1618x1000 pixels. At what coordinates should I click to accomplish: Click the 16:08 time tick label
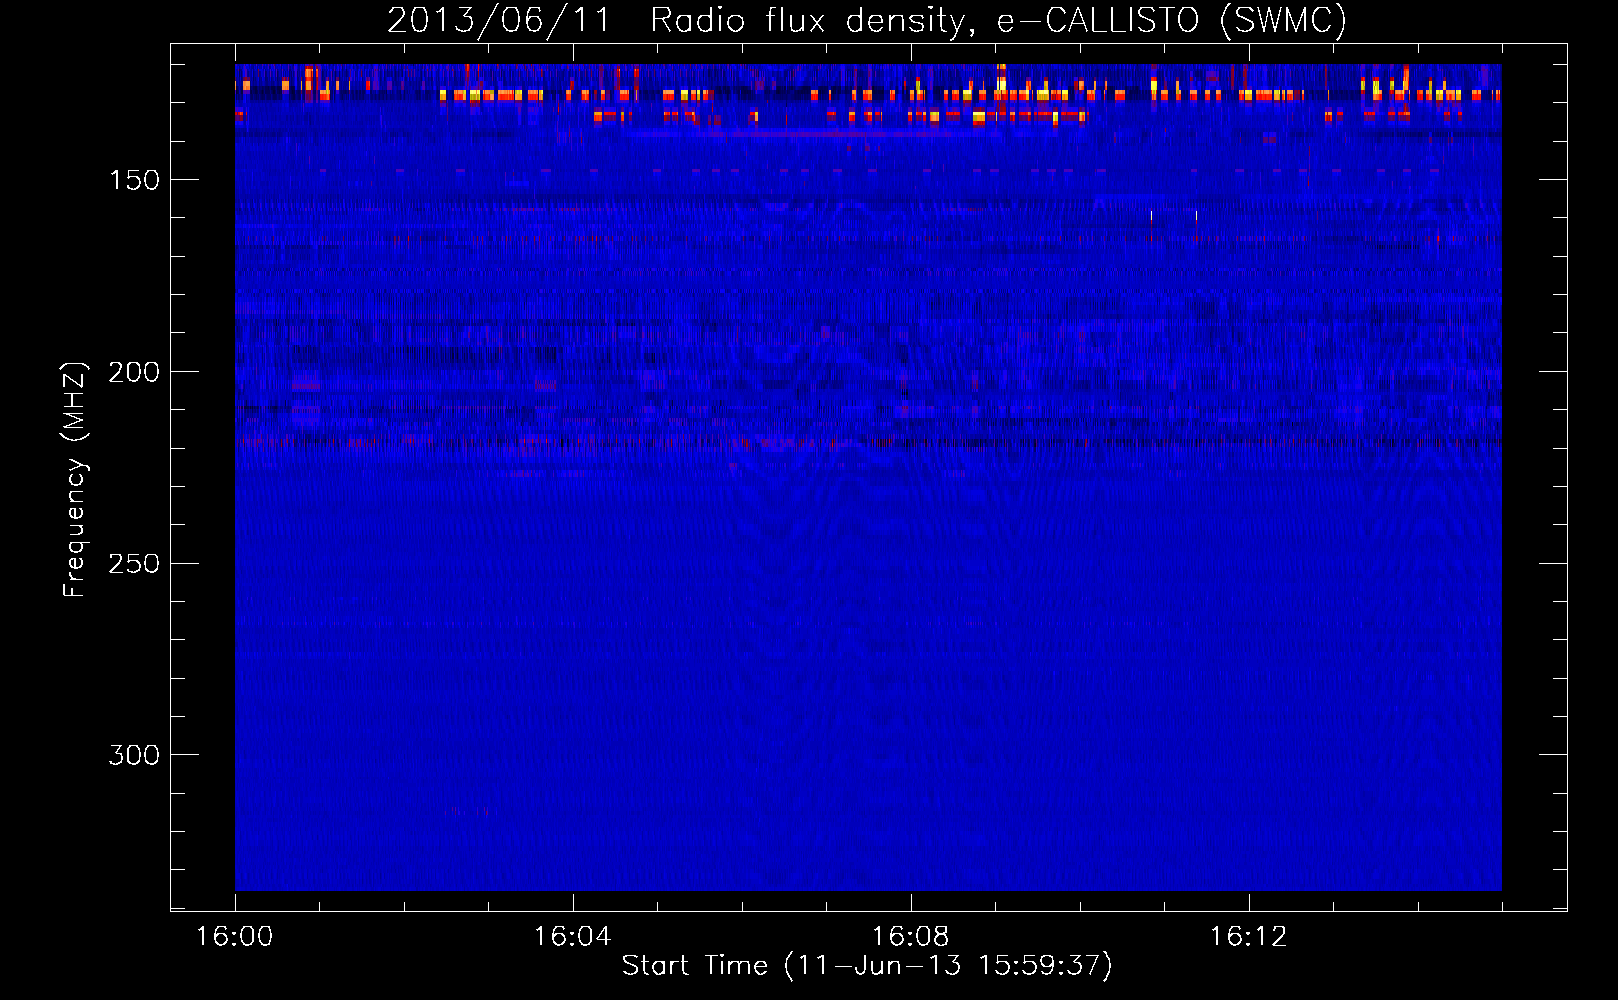tap(911, 937)
